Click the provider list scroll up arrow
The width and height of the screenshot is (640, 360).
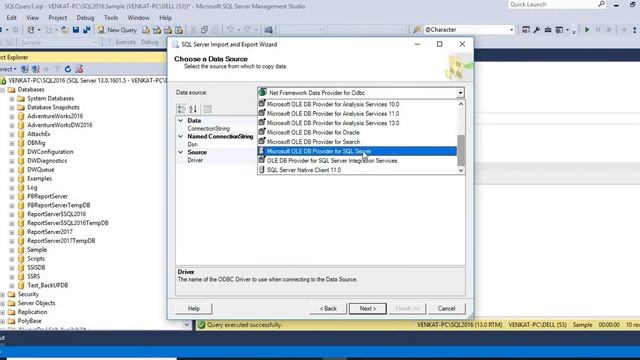pyautogui.click(x=461, y=104)
